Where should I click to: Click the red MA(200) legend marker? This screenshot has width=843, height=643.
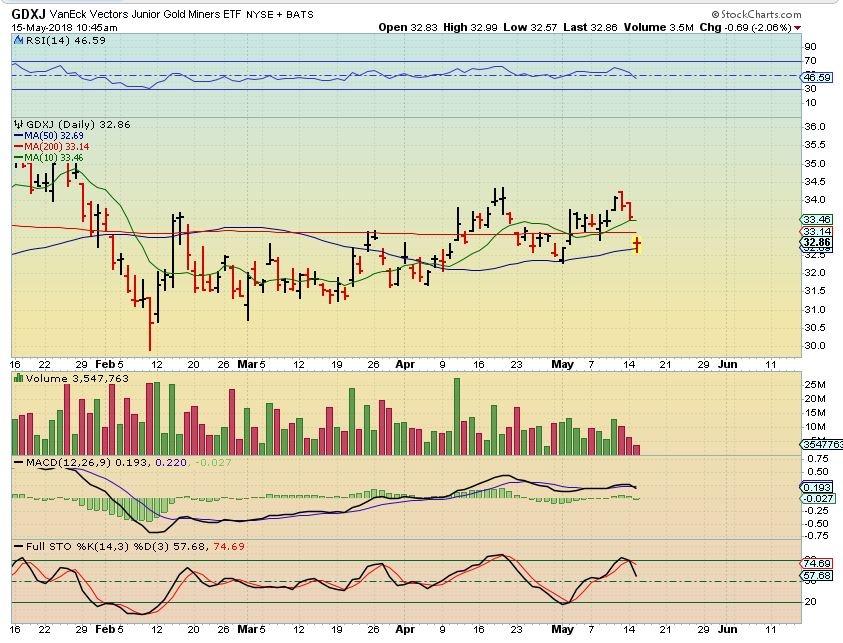point(16,146)
